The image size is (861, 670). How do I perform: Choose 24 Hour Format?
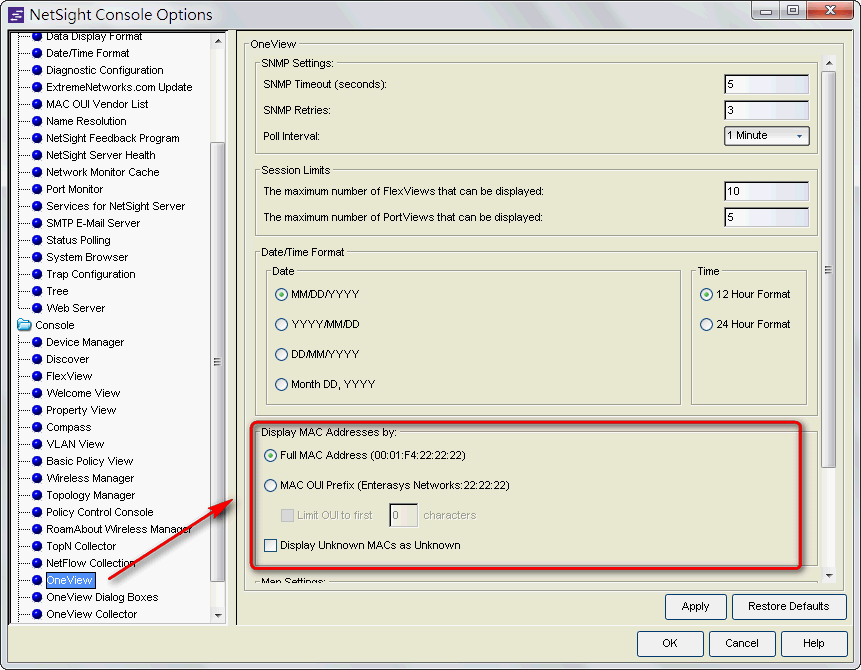tap(706, 325)
